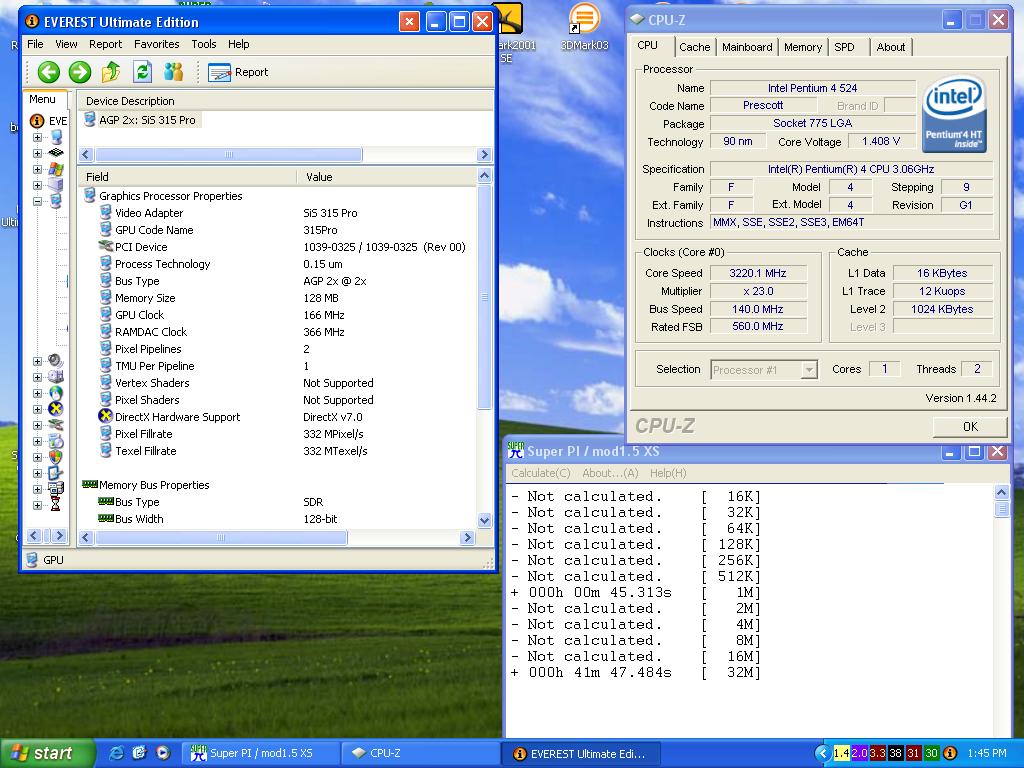The width and height of the screenshot is (1024, 768).
Task: Open Calculate menu in Super PI
Action: click(540, 473)
